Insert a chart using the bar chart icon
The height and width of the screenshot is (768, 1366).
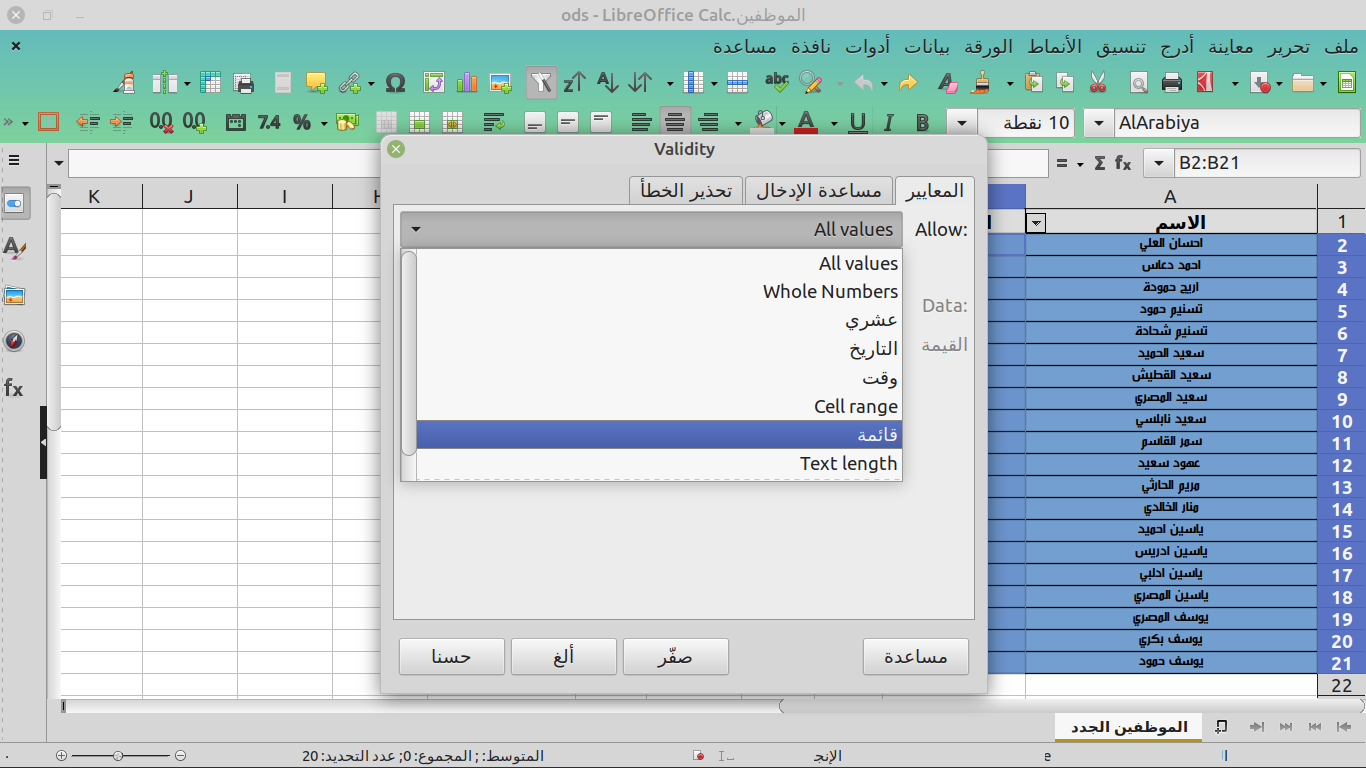pos(467,83)
